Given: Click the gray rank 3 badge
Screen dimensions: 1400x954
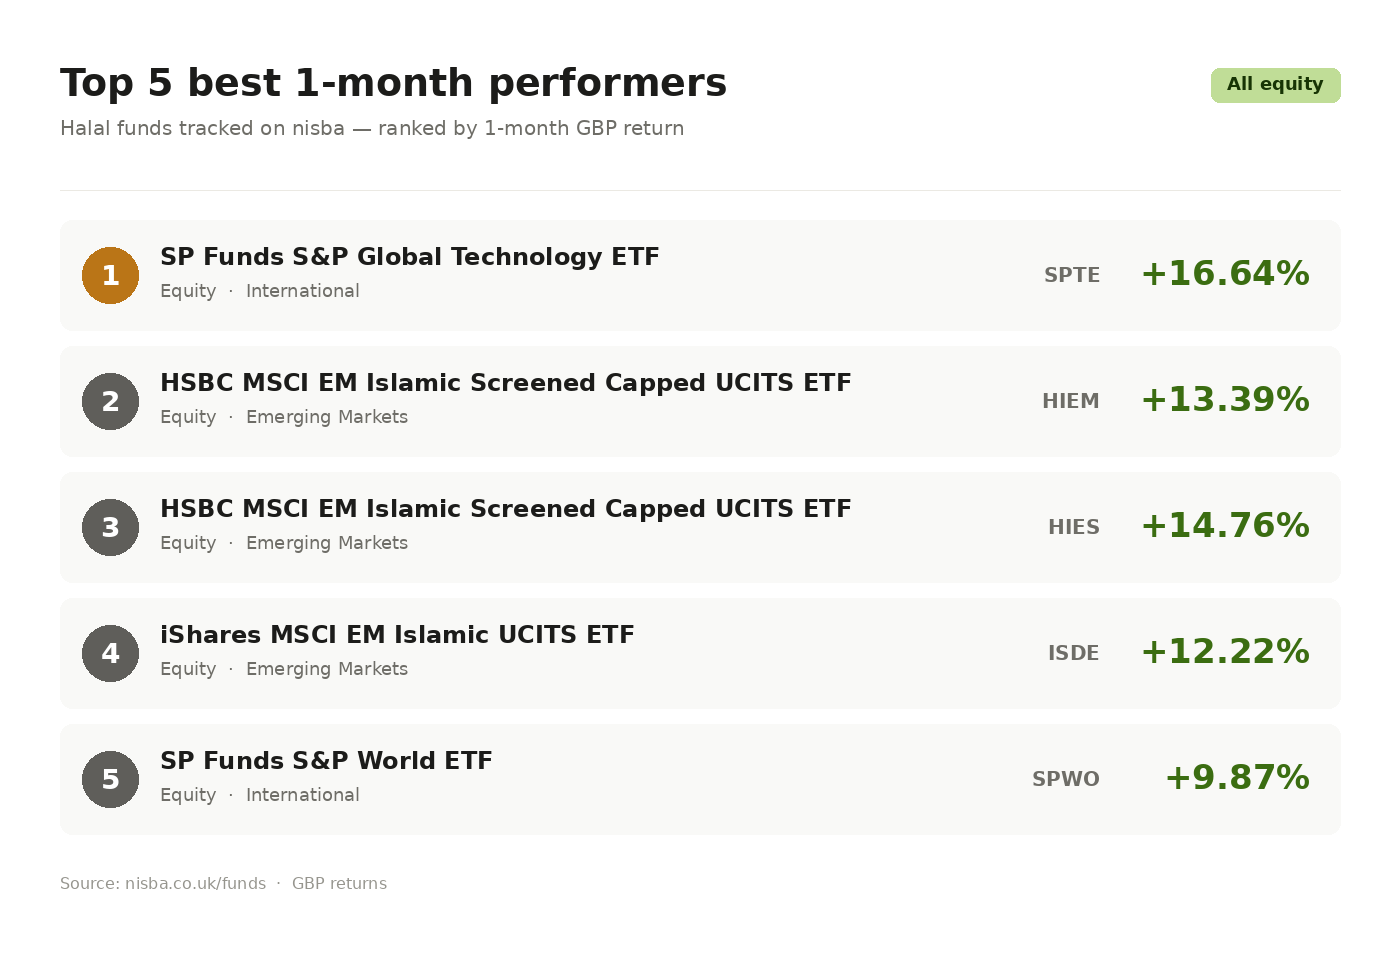Looking at the screenshot, I should (x=110, y=527).
